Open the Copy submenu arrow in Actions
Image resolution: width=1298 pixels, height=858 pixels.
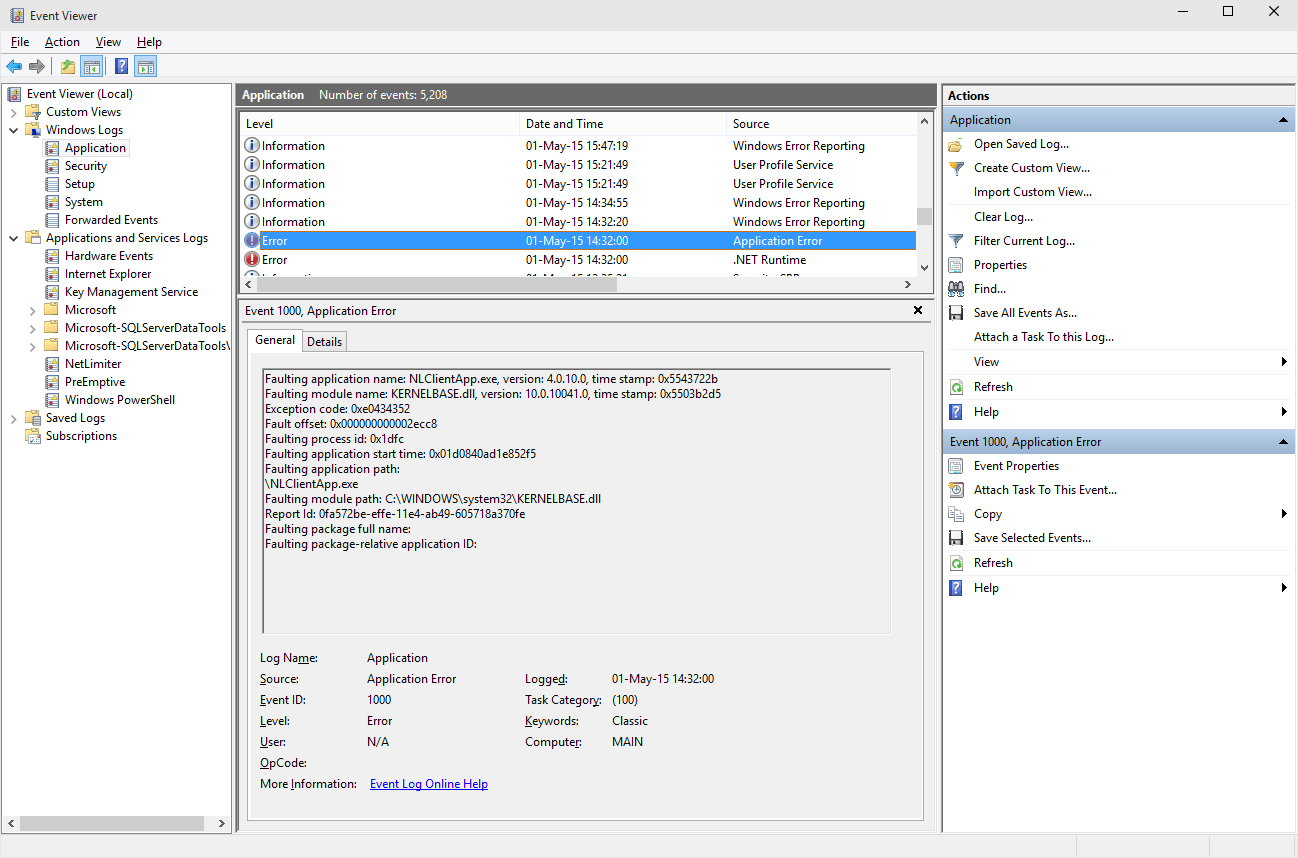[1284, 514]
